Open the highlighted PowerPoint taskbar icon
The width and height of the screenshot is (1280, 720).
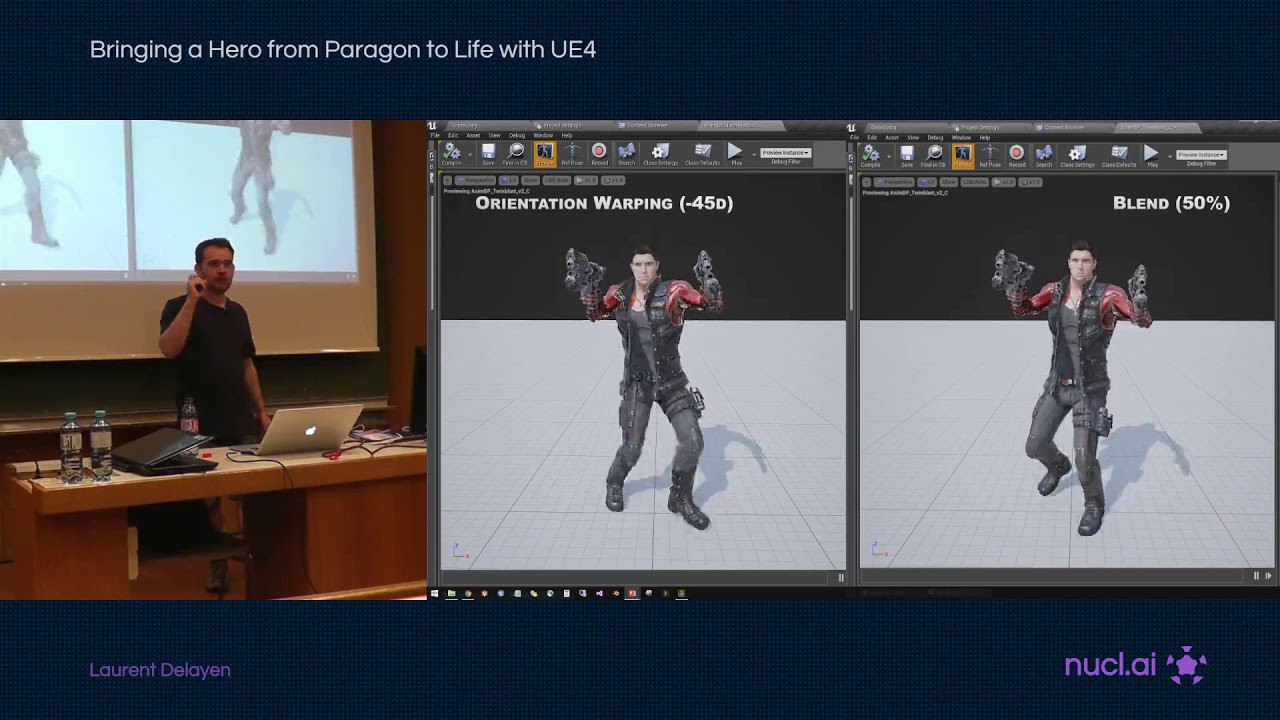tap(632, 593)
